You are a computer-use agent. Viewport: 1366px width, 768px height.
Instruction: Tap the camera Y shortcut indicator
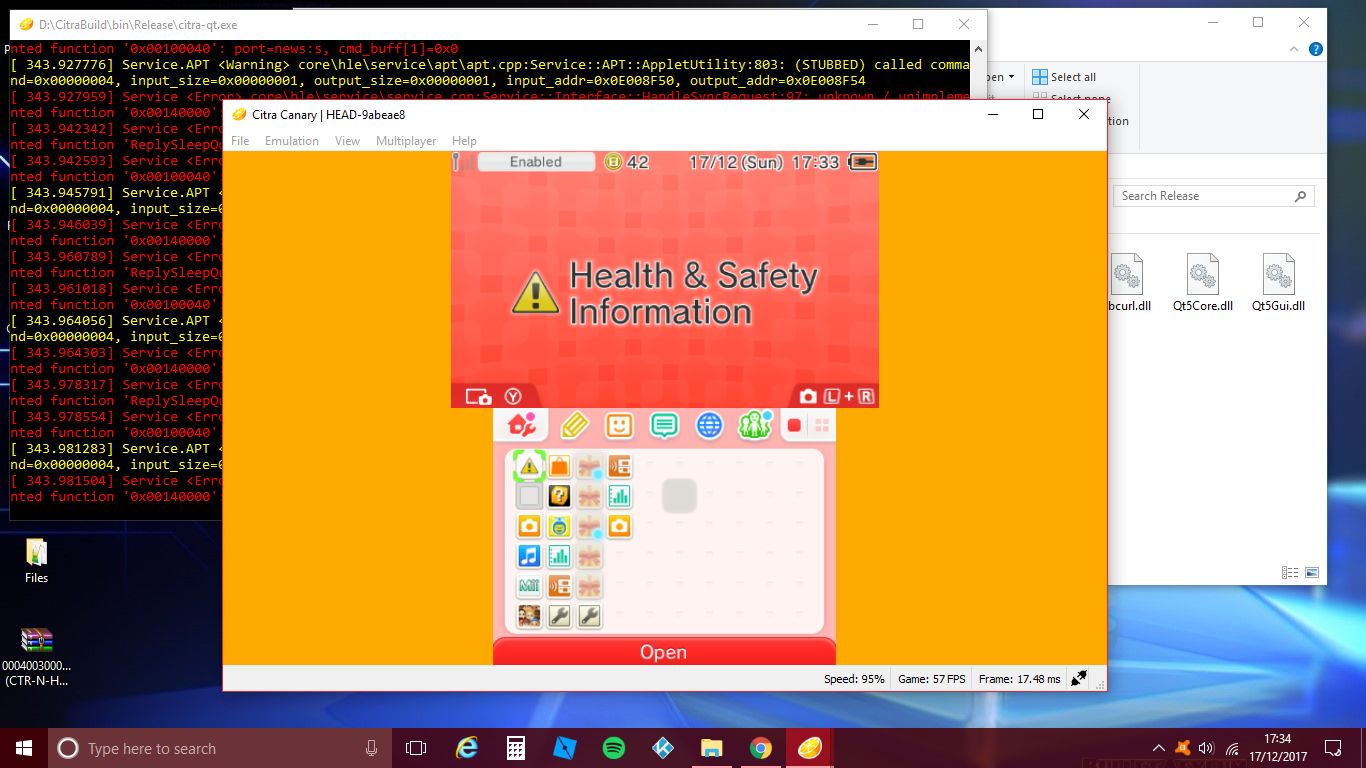point(494,396)
